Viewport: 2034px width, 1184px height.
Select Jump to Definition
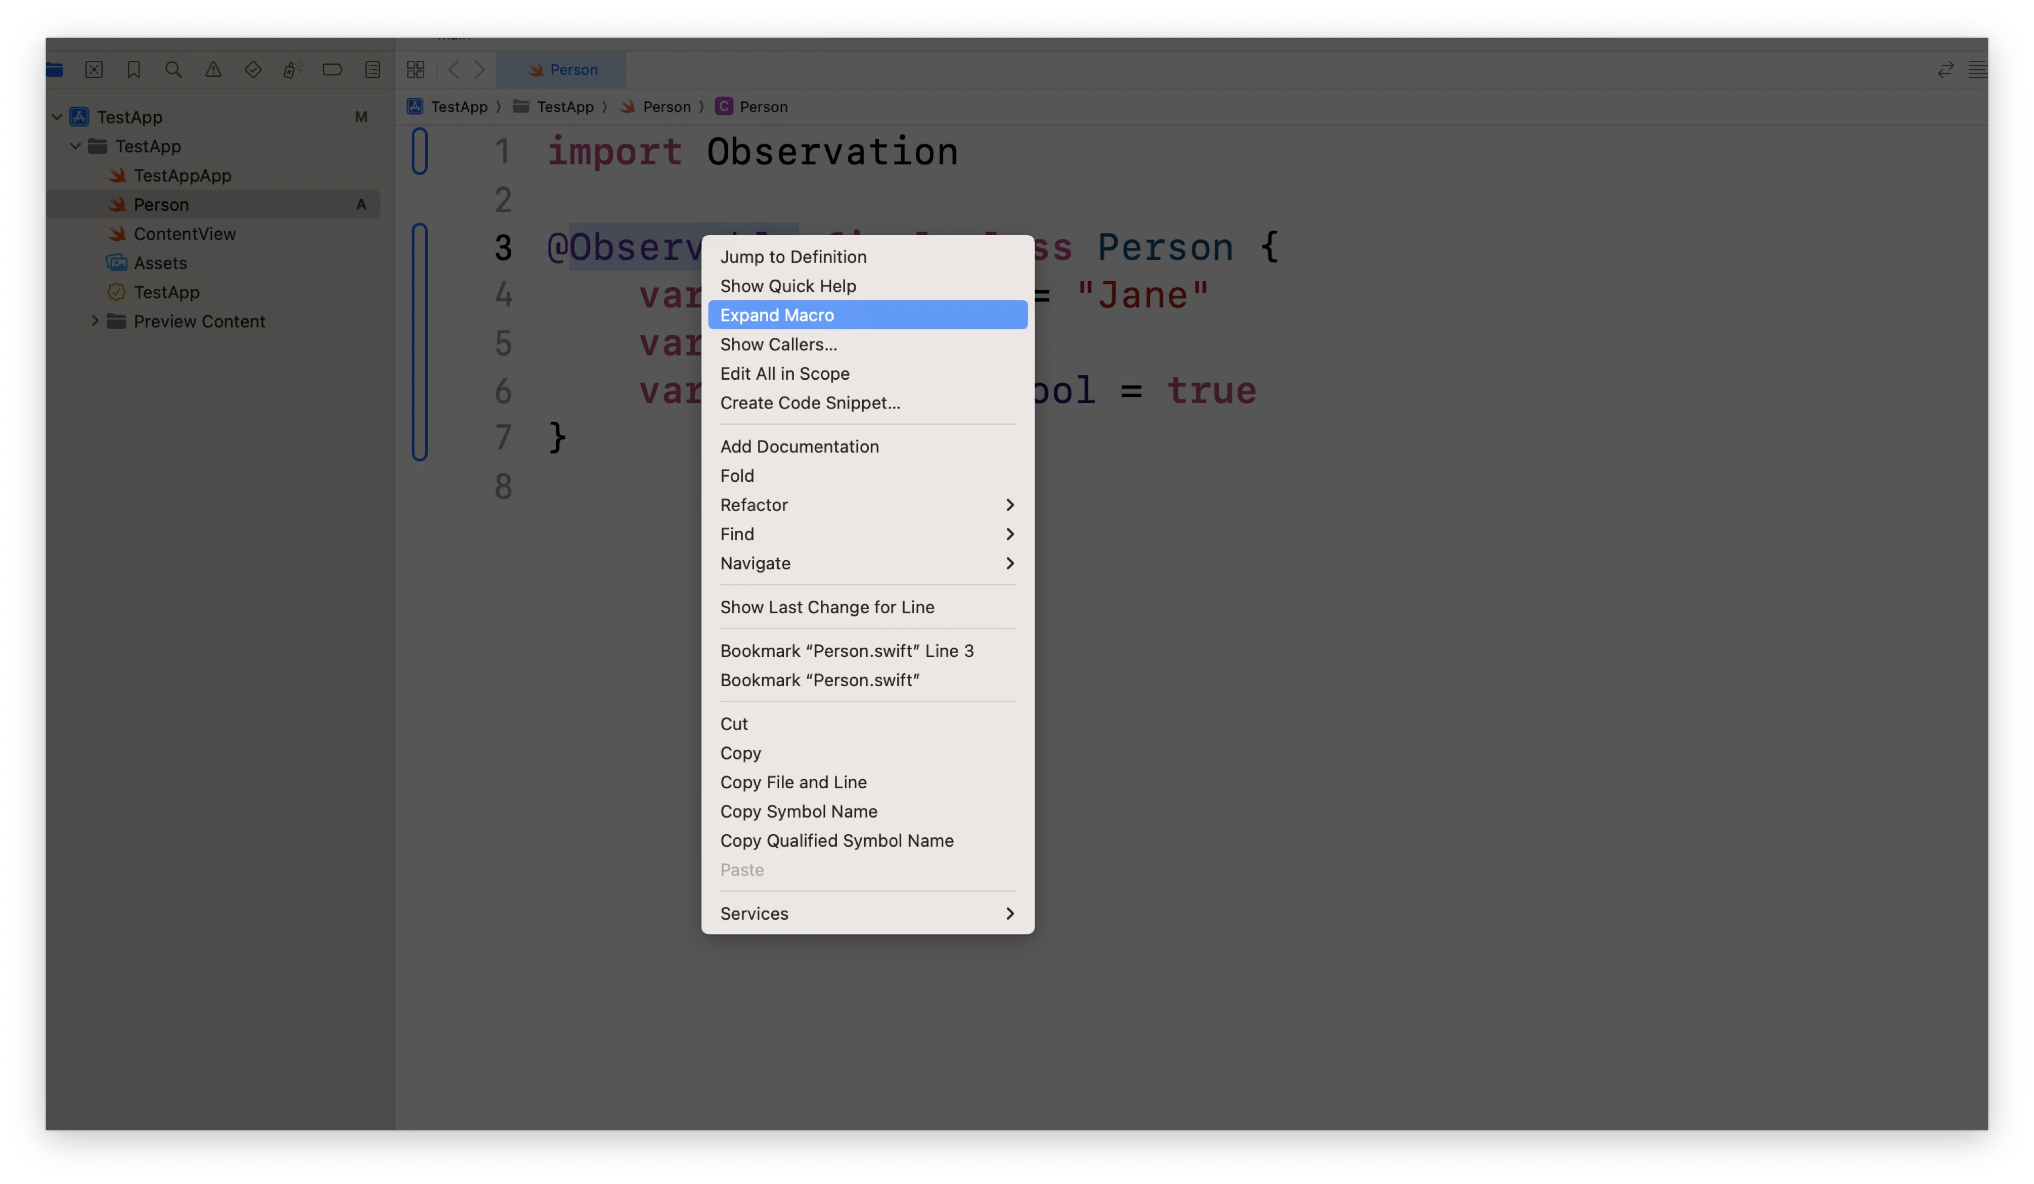click(x=793, y=257)
